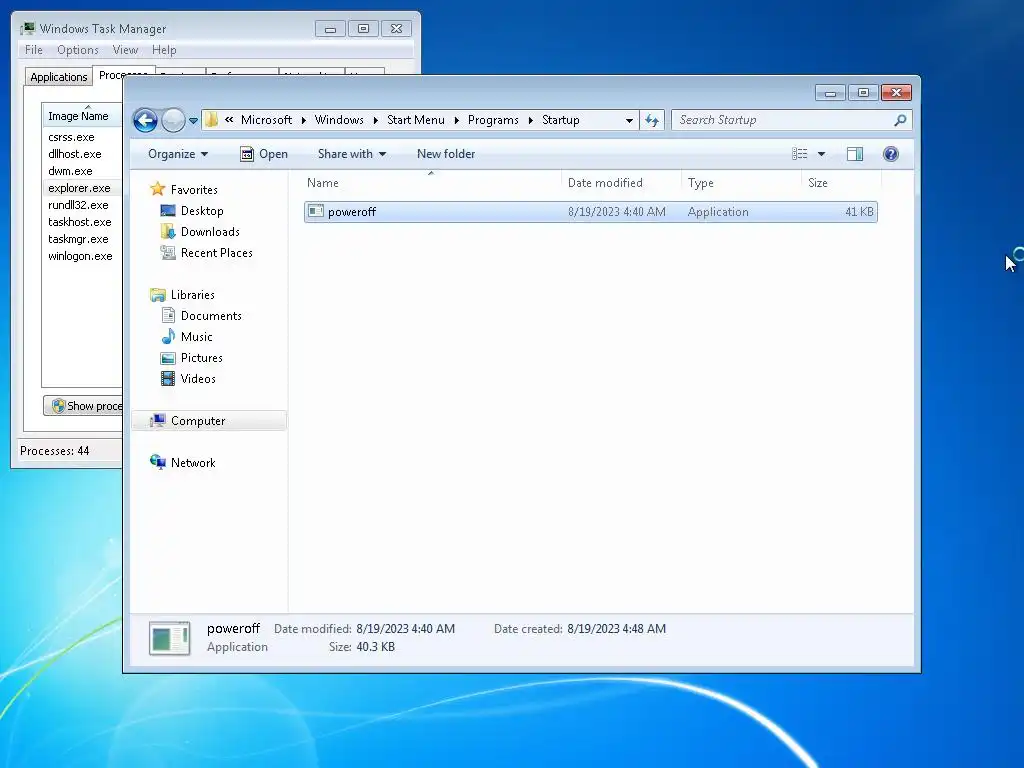Screen dimensions: 1024x768
Task: Open the view options dropdown arrow
Action: click(x=822, y=154)
